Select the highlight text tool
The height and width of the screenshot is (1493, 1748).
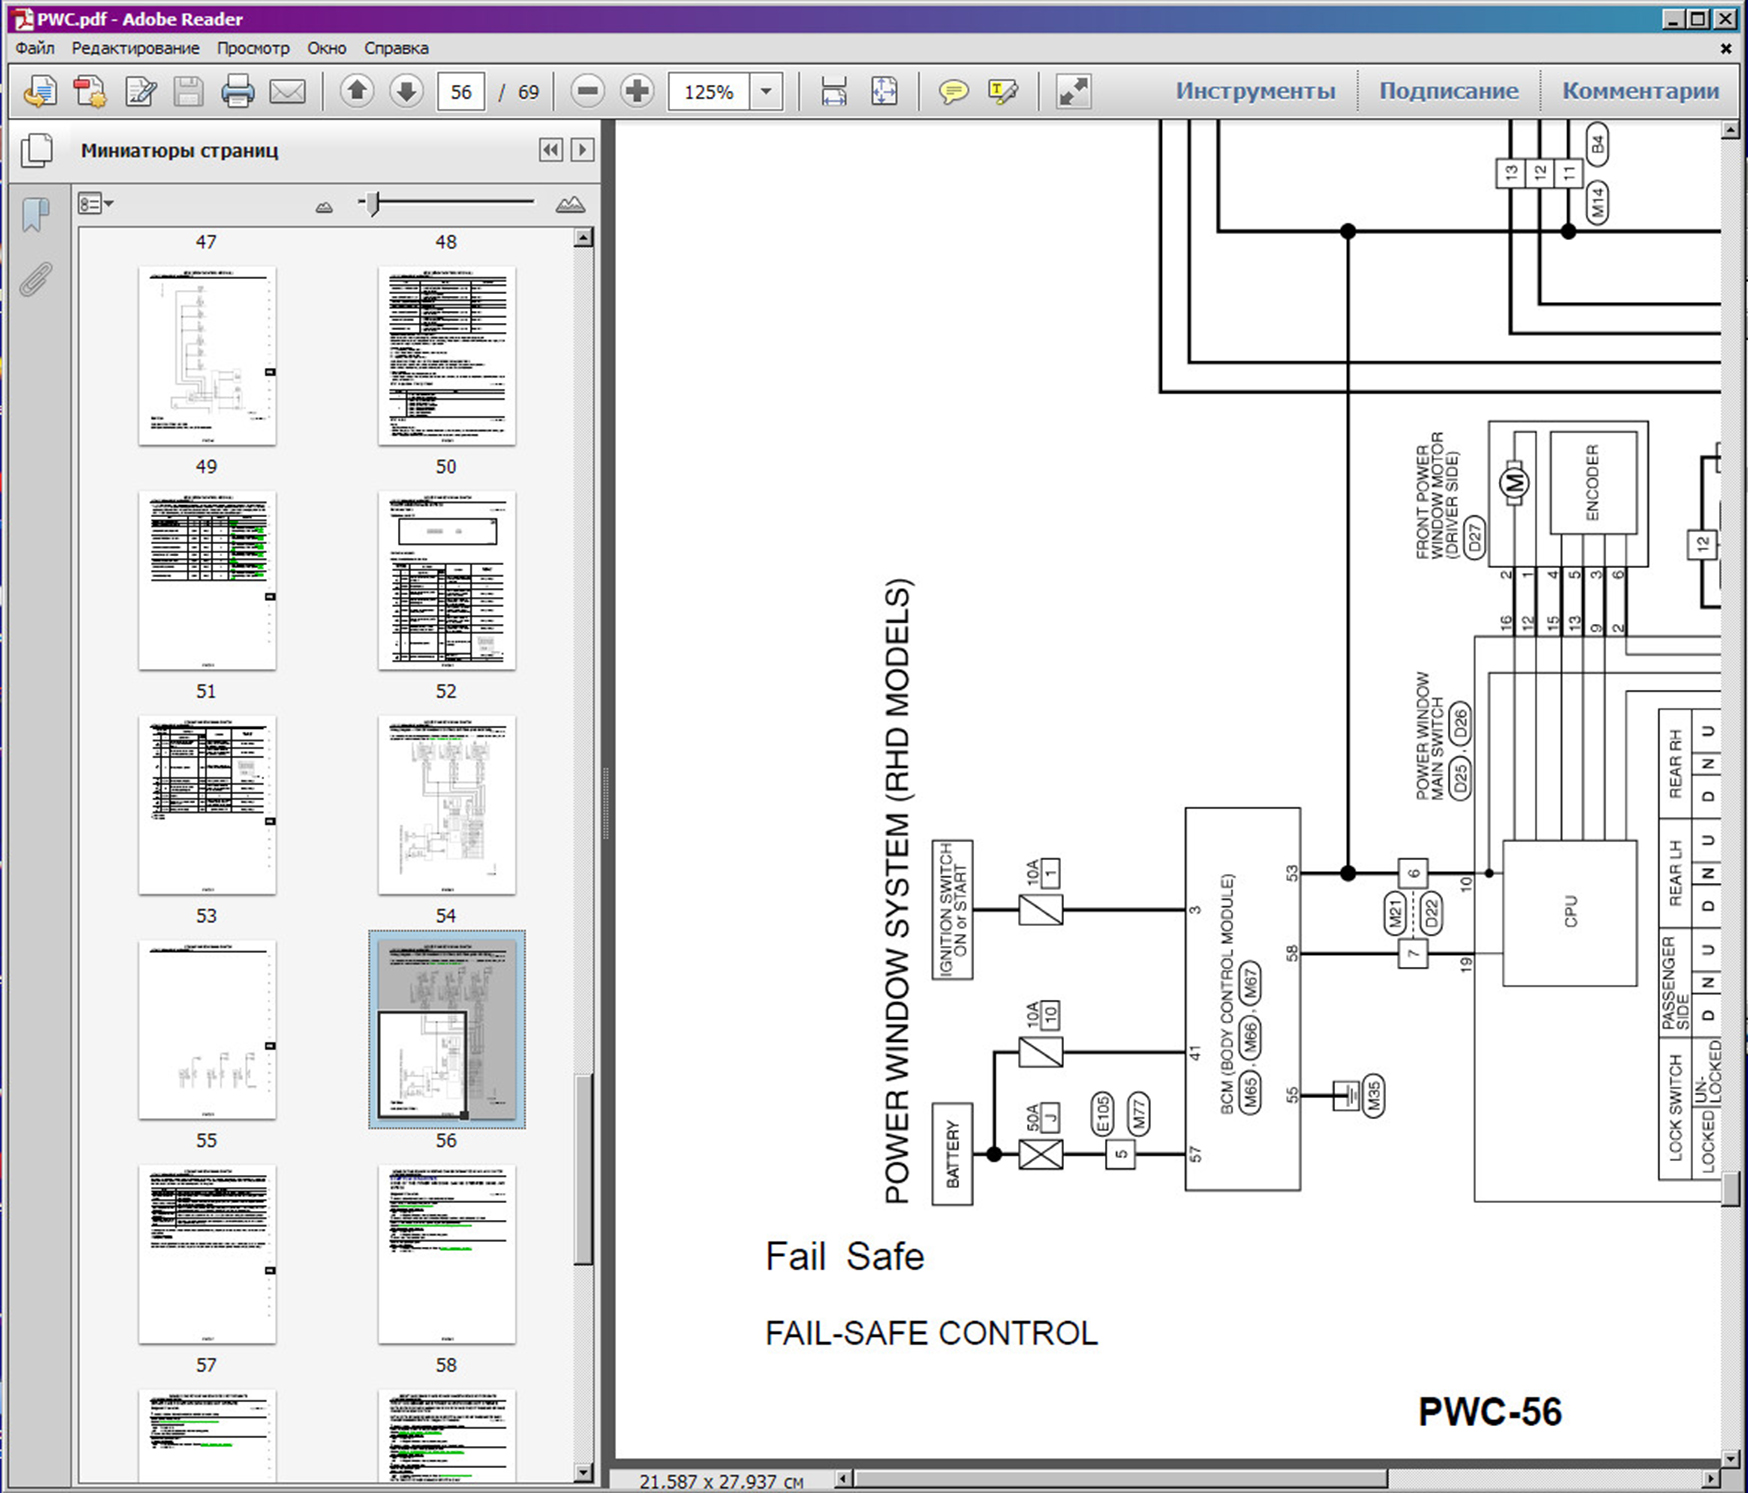[x=1002, y=92]
